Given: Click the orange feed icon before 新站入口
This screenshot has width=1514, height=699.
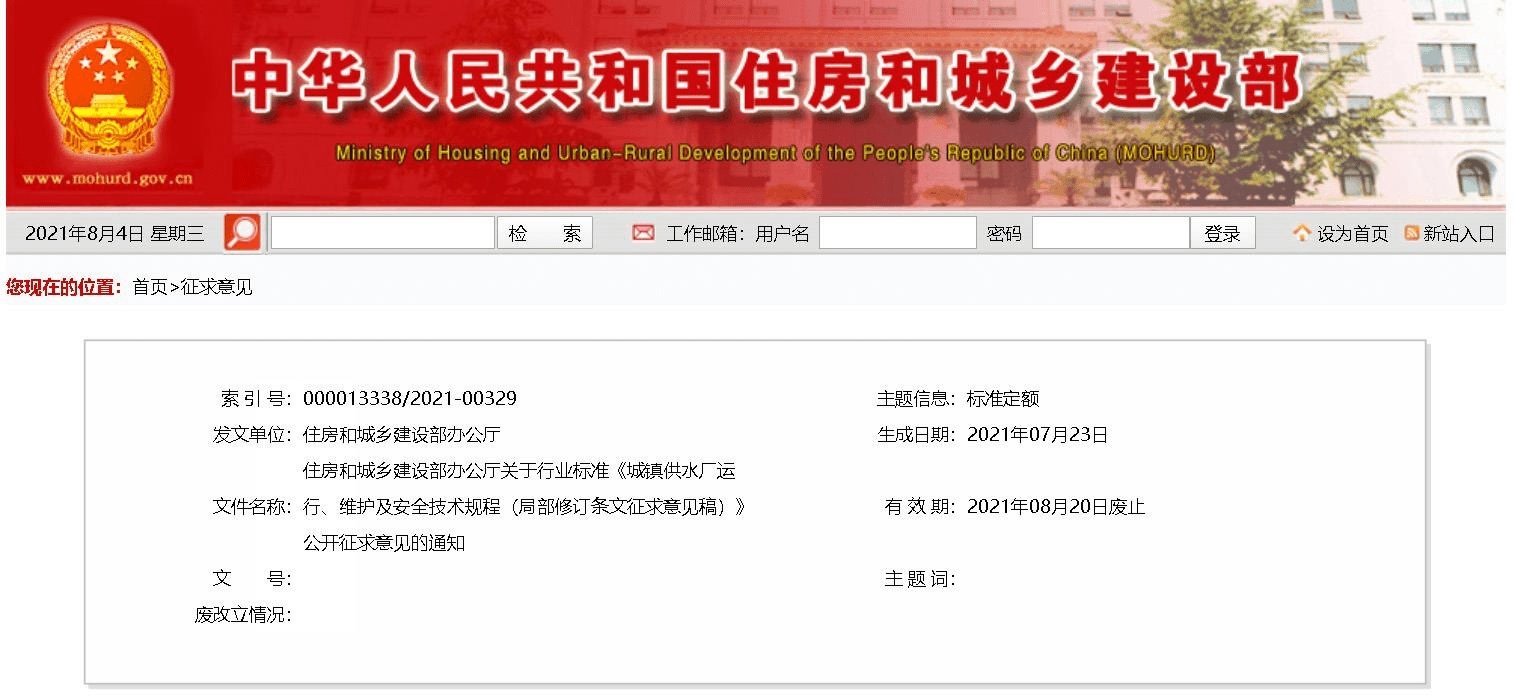Looking at the screenshot, I should pos(1411,234).
